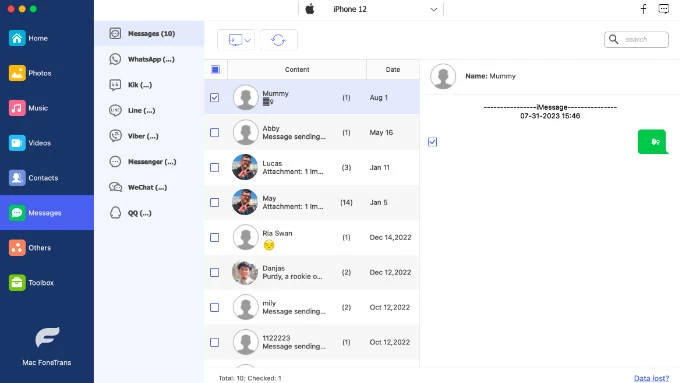680x383 pixels.
Task: Open the Toolbox section
Action: click(x=47, y=283)
